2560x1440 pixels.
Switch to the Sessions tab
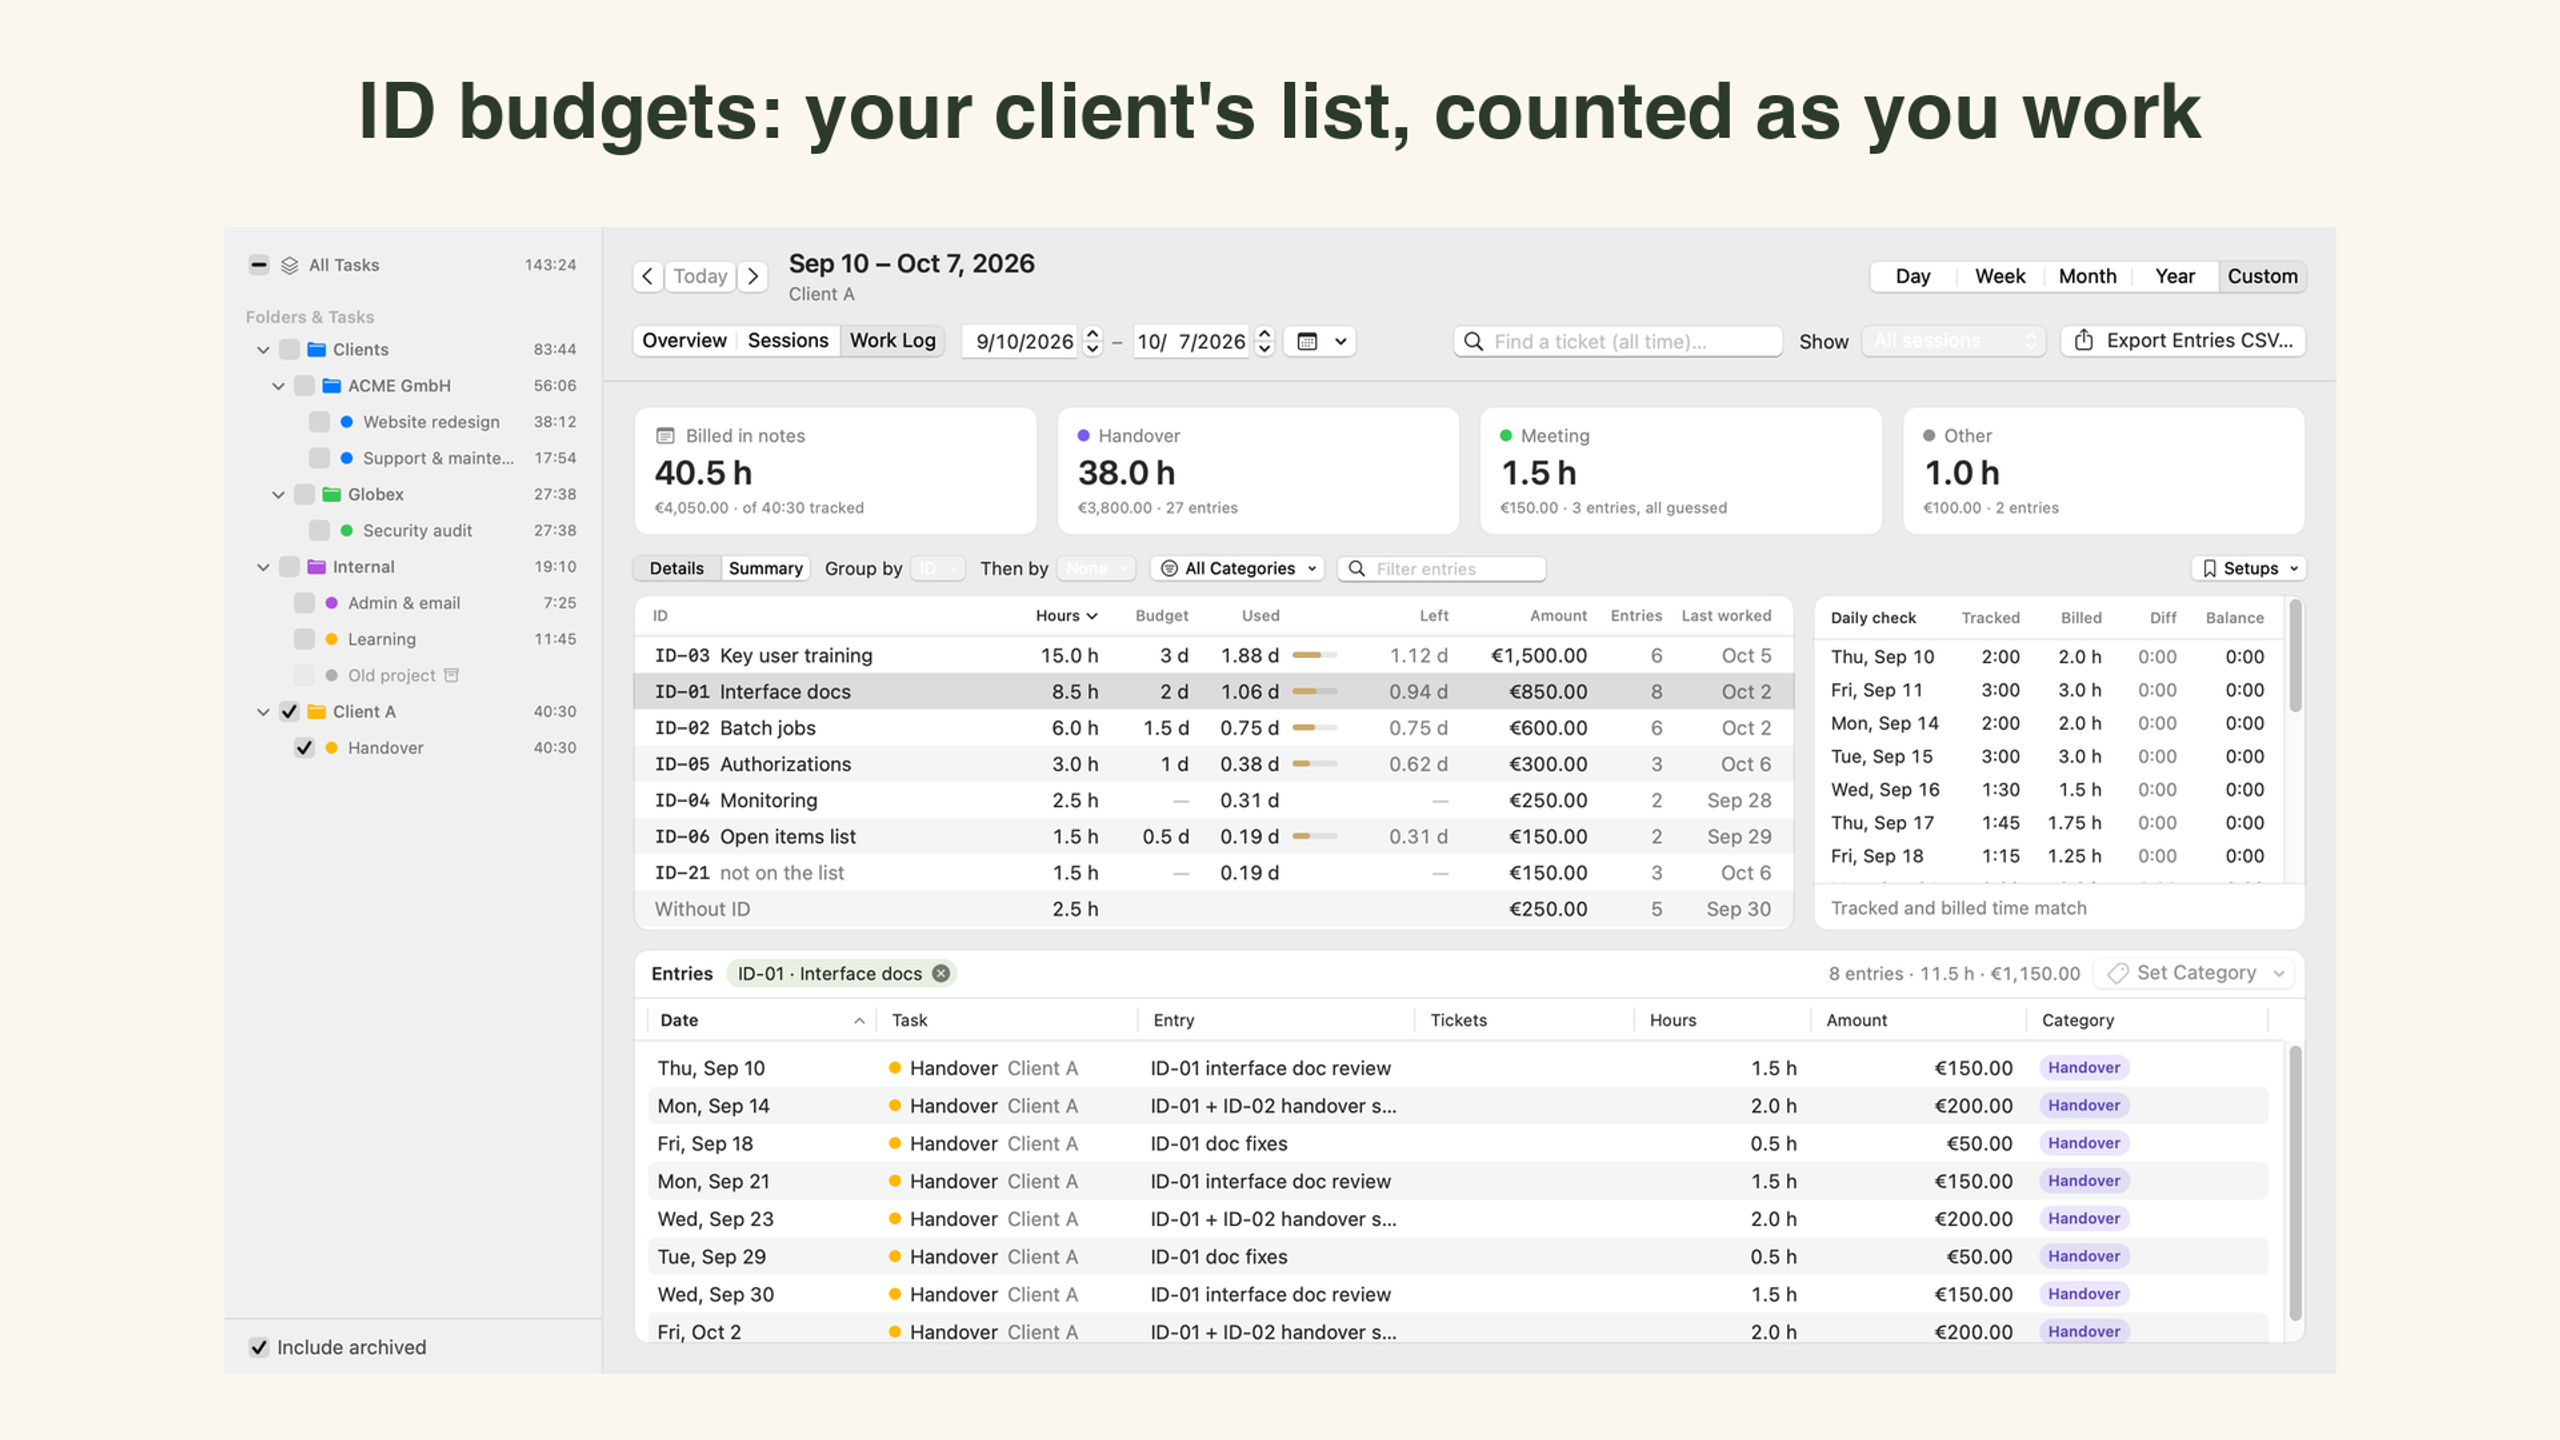[x=788, y=340]
